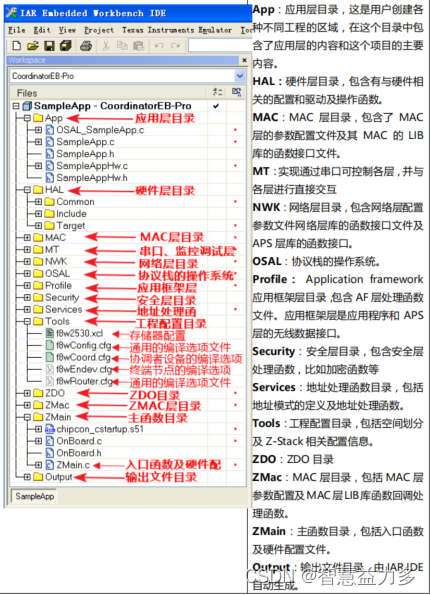Click the IAR Embedded Workbench title icon

[x=11, y=13]
